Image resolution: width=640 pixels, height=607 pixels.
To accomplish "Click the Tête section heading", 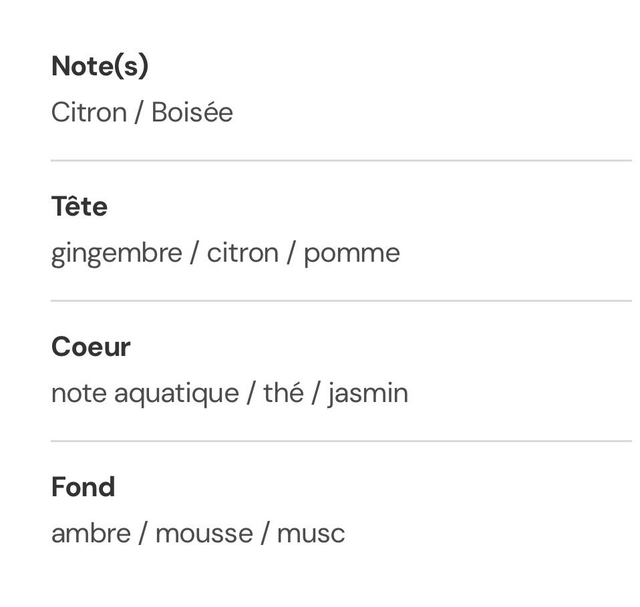I will (x=79, y=206).
